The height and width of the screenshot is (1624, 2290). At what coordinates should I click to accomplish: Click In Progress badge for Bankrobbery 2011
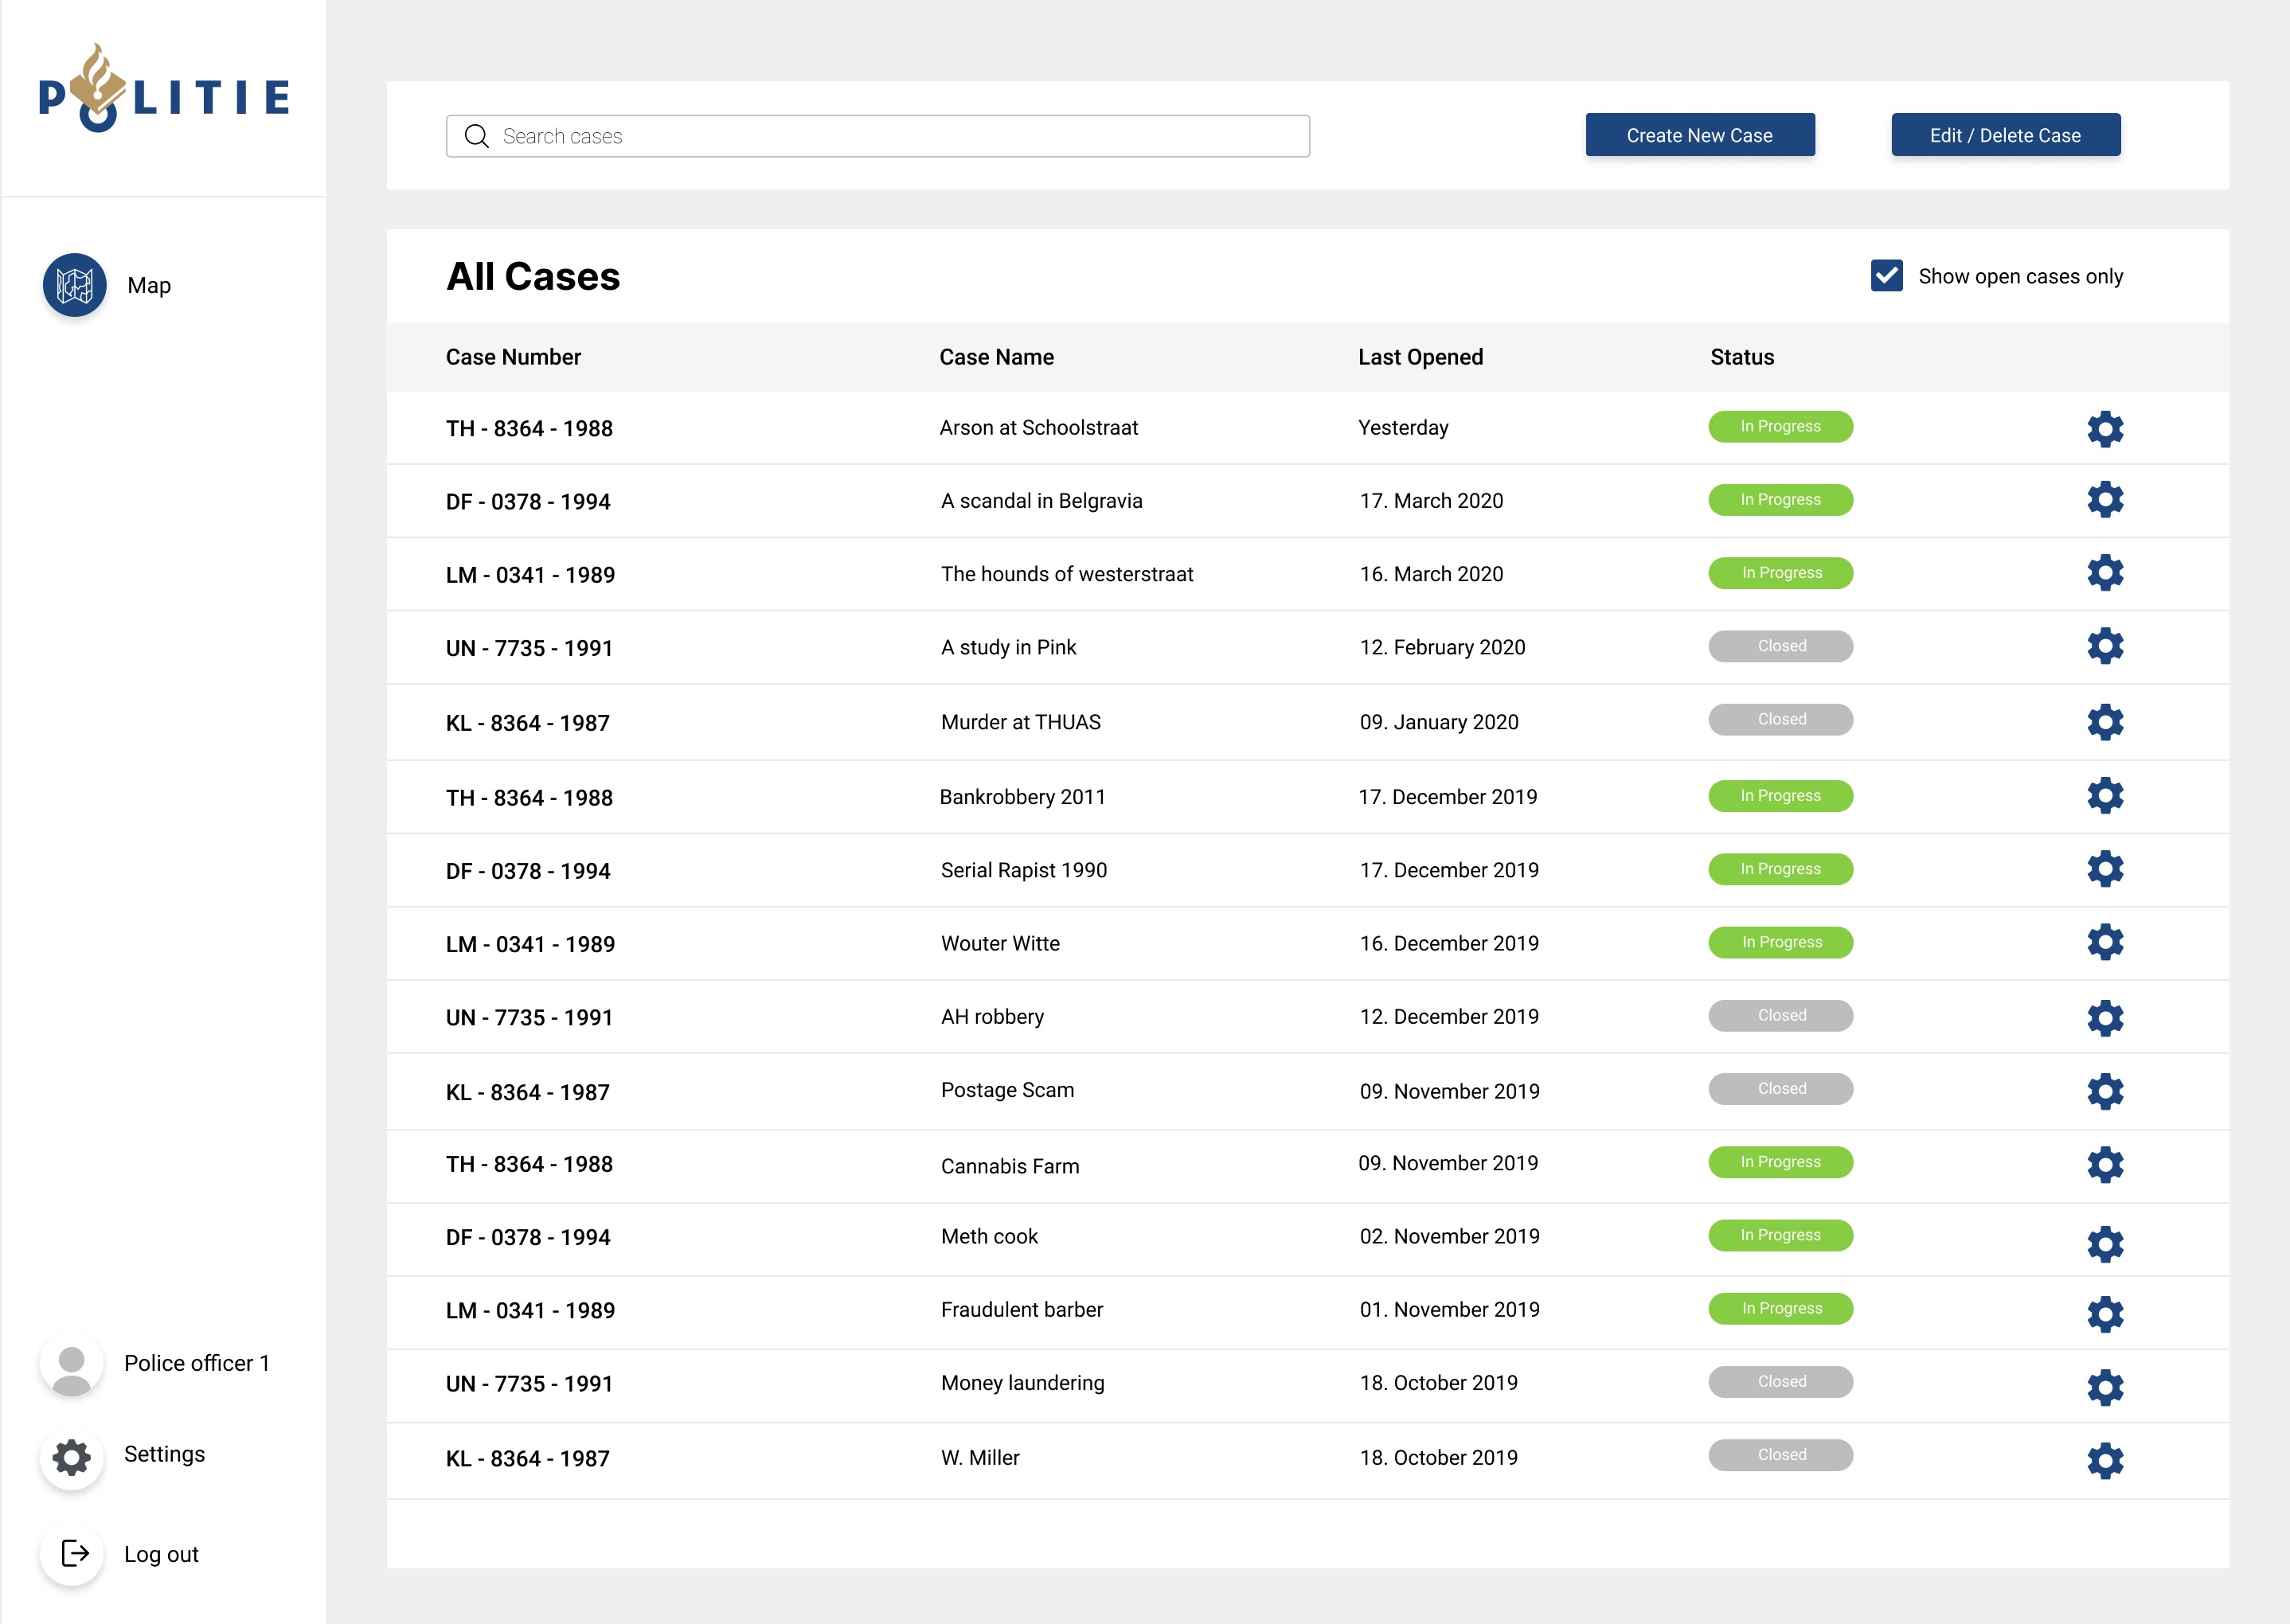coord(1780,796)
